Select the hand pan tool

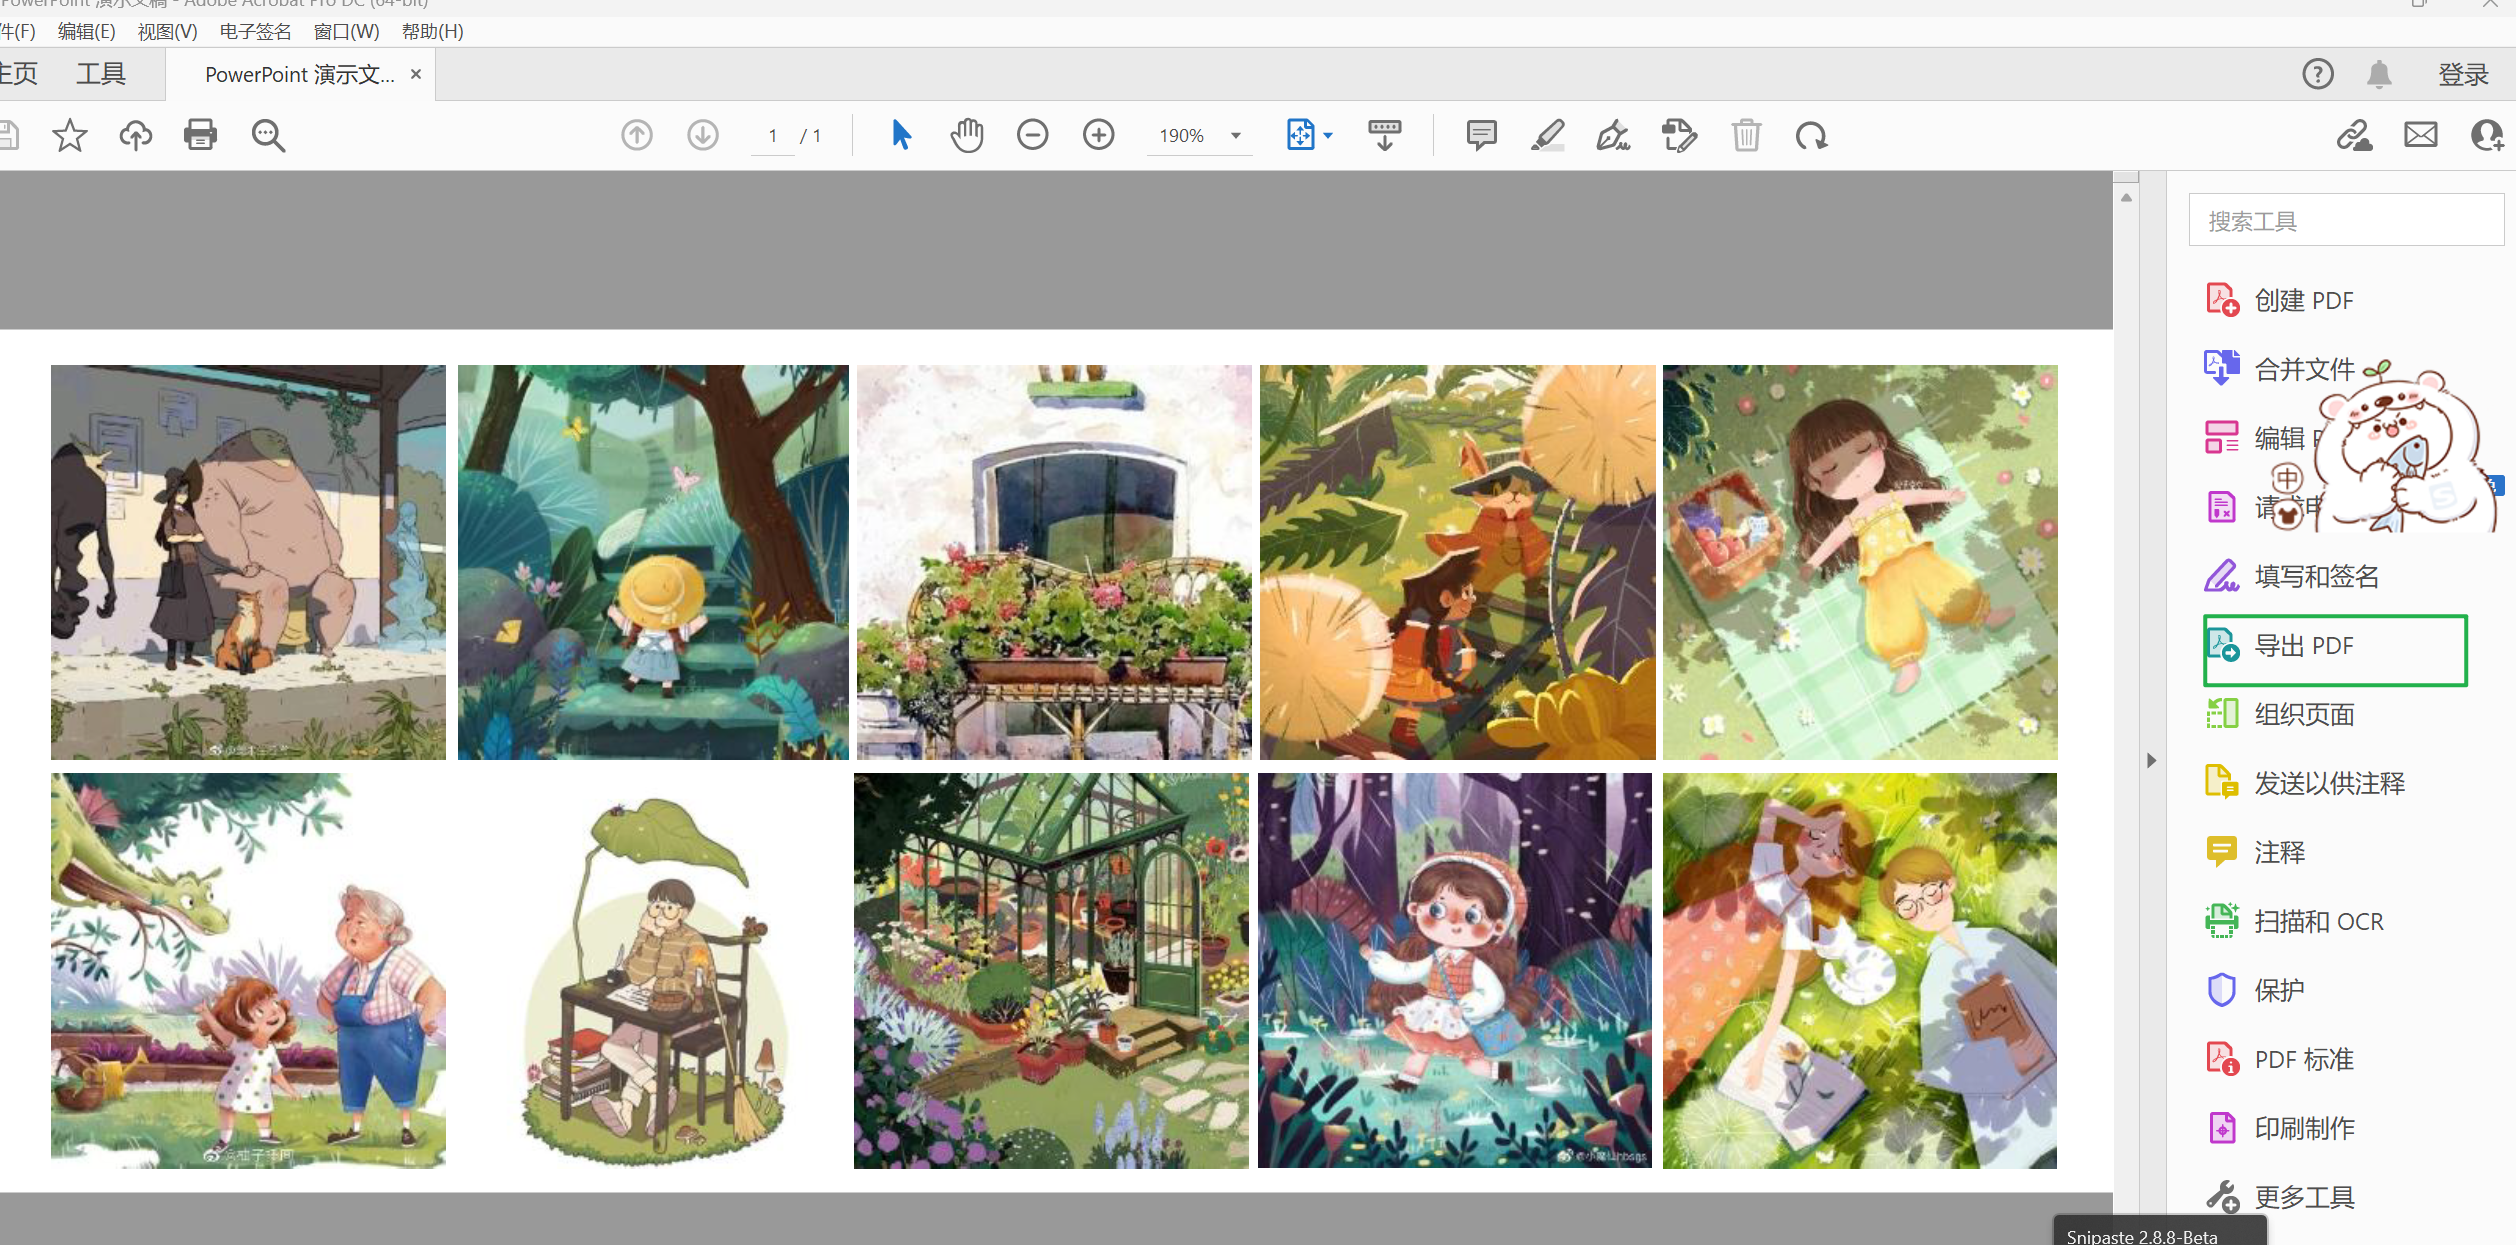point(966,135)
